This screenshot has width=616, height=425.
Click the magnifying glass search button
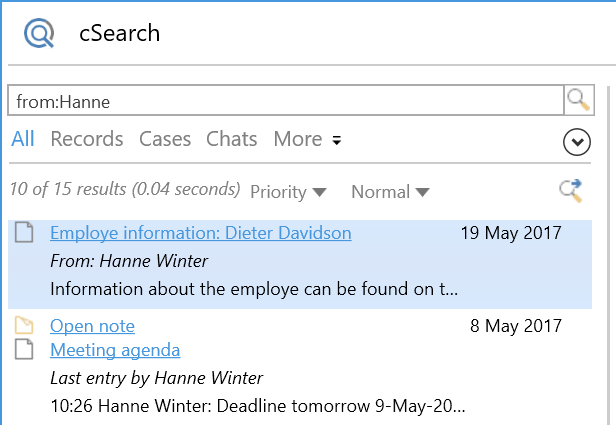(578, 100)
